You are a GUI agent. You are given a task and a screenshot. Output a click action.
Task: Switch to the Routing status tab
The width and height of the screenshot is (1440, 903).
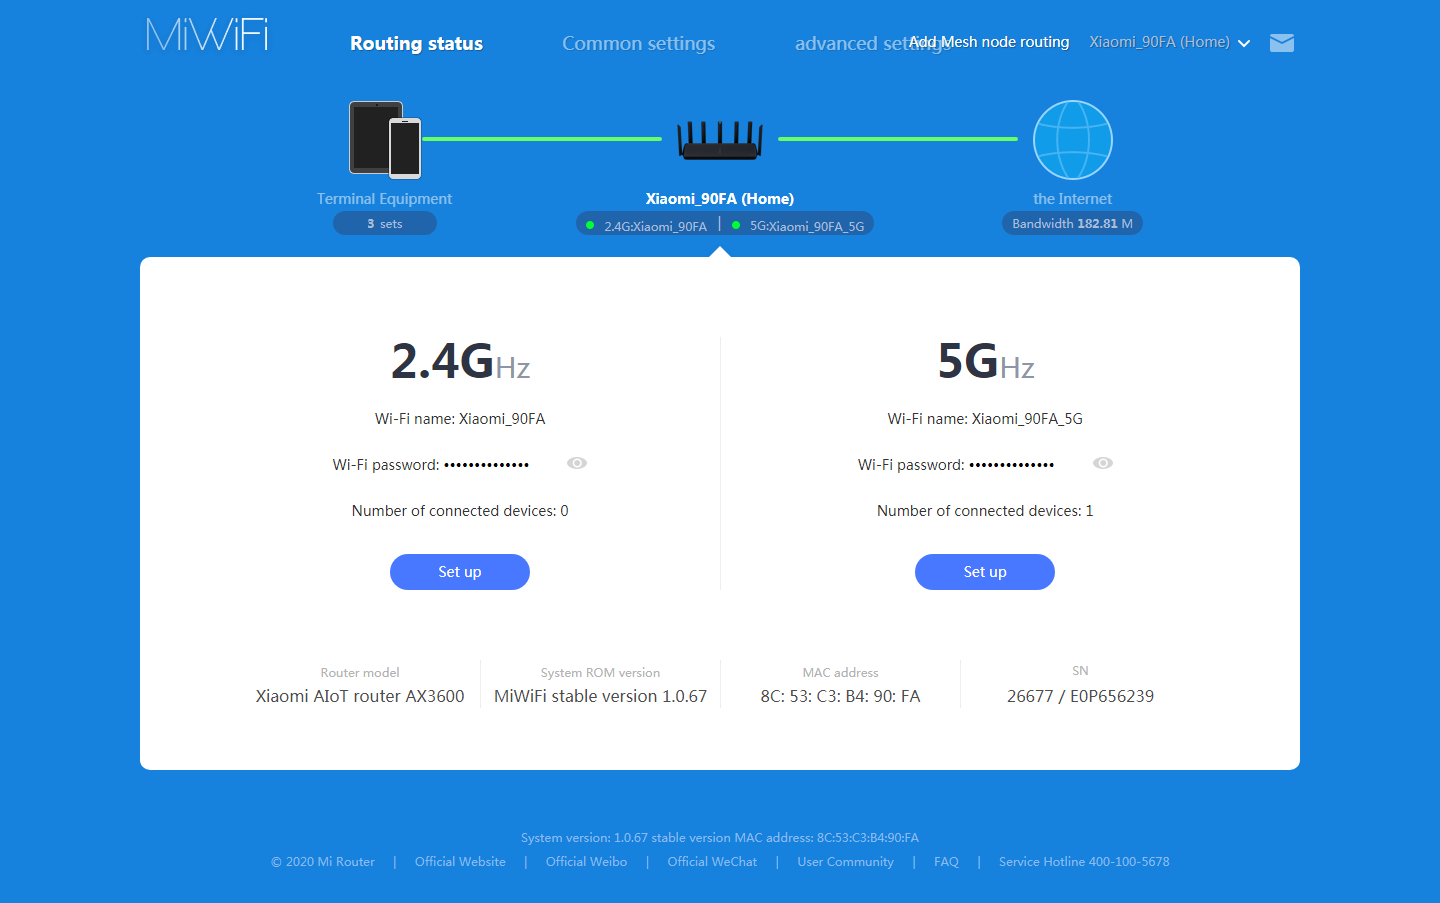point(416,43)
